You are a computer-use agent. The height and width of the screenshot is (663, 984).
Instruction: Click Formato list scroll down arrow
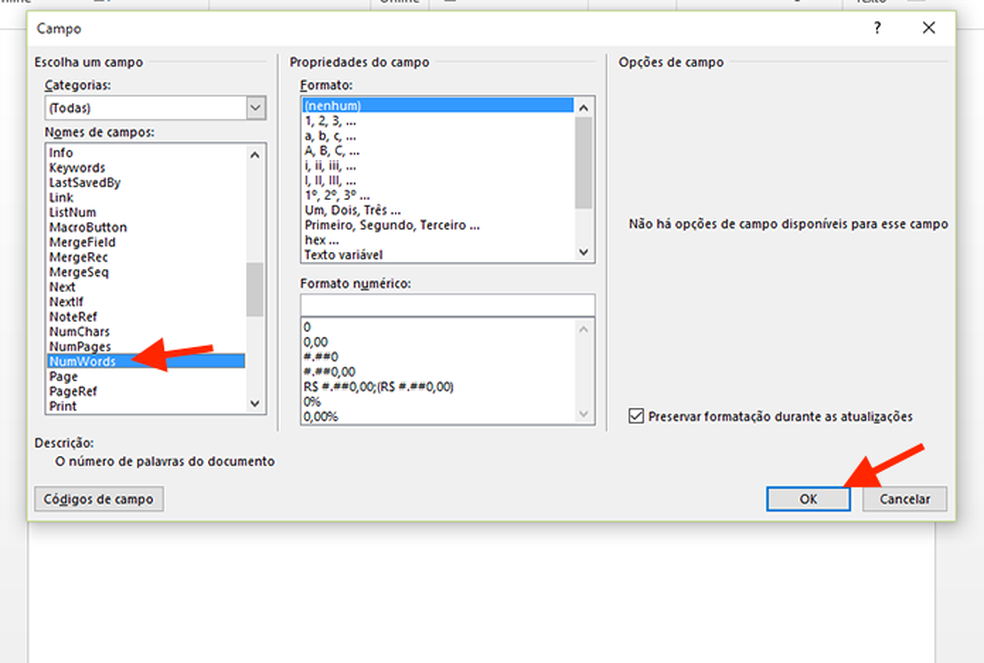[584, 252]
